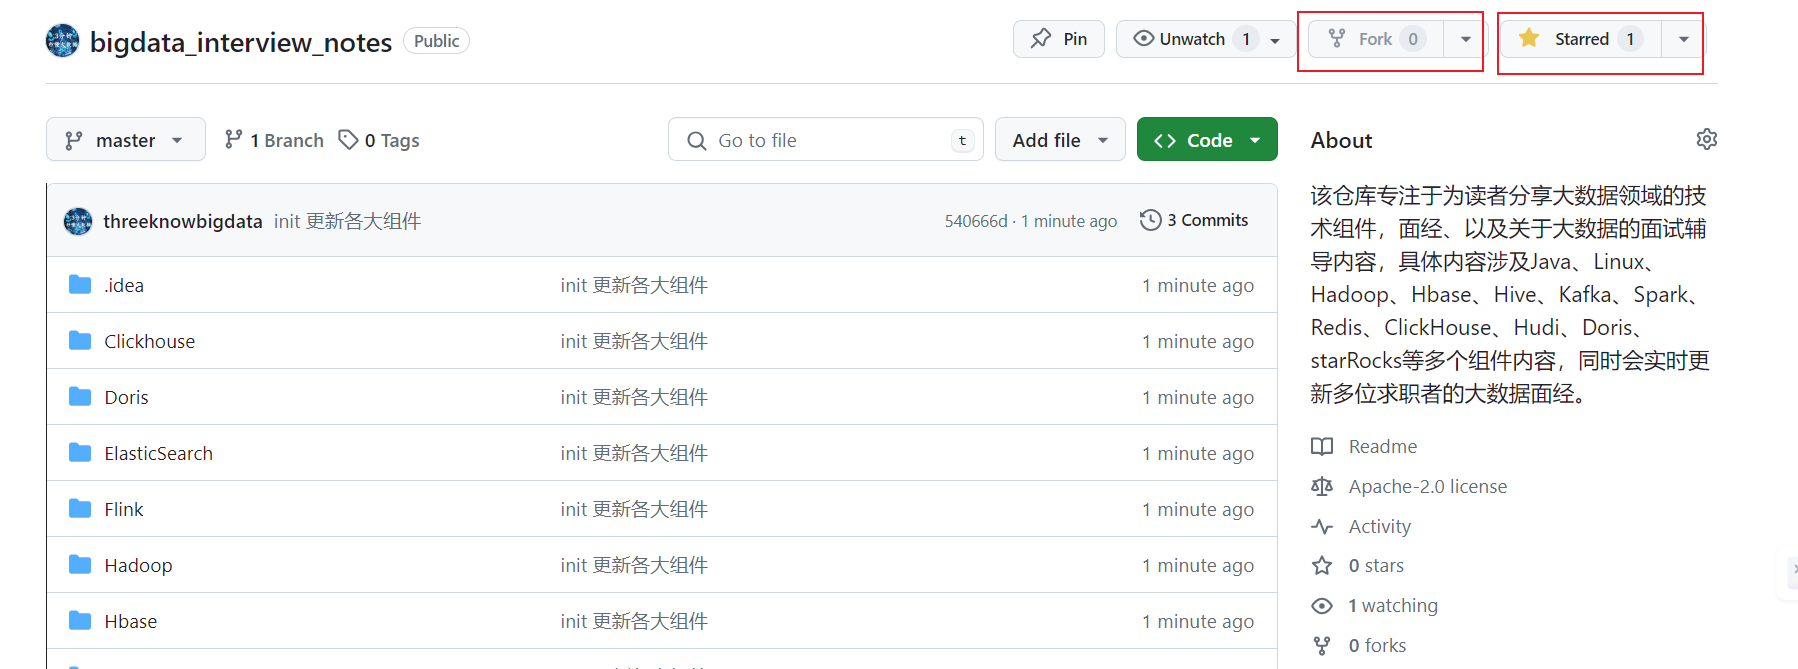Click the folder icon beside Clickhouse

80,341
